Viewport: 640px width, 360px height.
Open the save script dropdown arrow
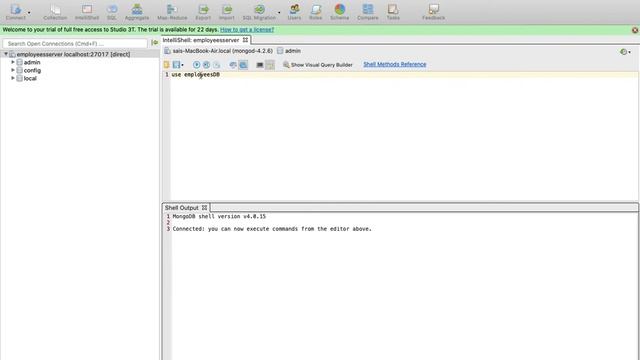[x=182, y=65]
